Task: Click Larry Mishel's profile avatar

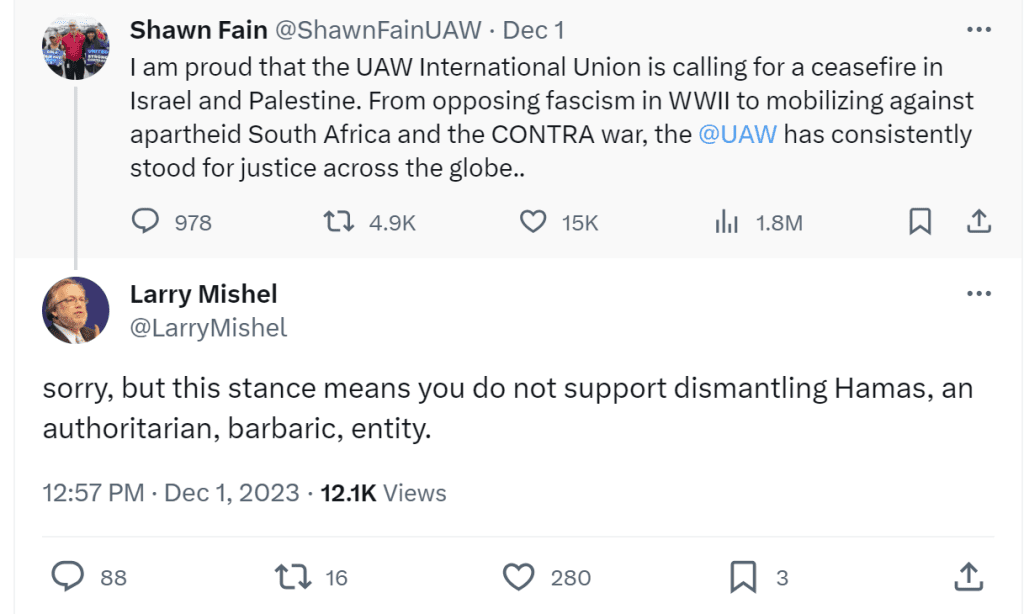Action: pos(75,309)
